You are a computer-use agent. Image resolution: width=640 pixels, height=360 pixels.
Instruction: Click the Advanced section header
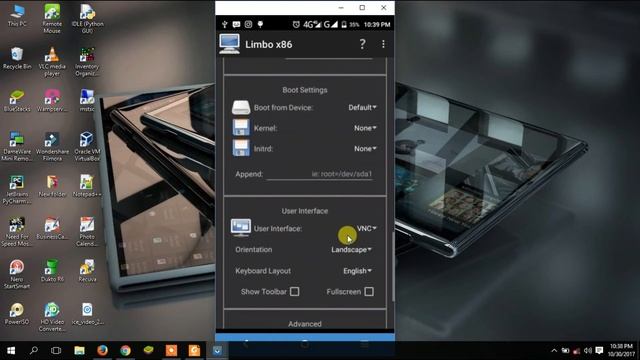305,324
